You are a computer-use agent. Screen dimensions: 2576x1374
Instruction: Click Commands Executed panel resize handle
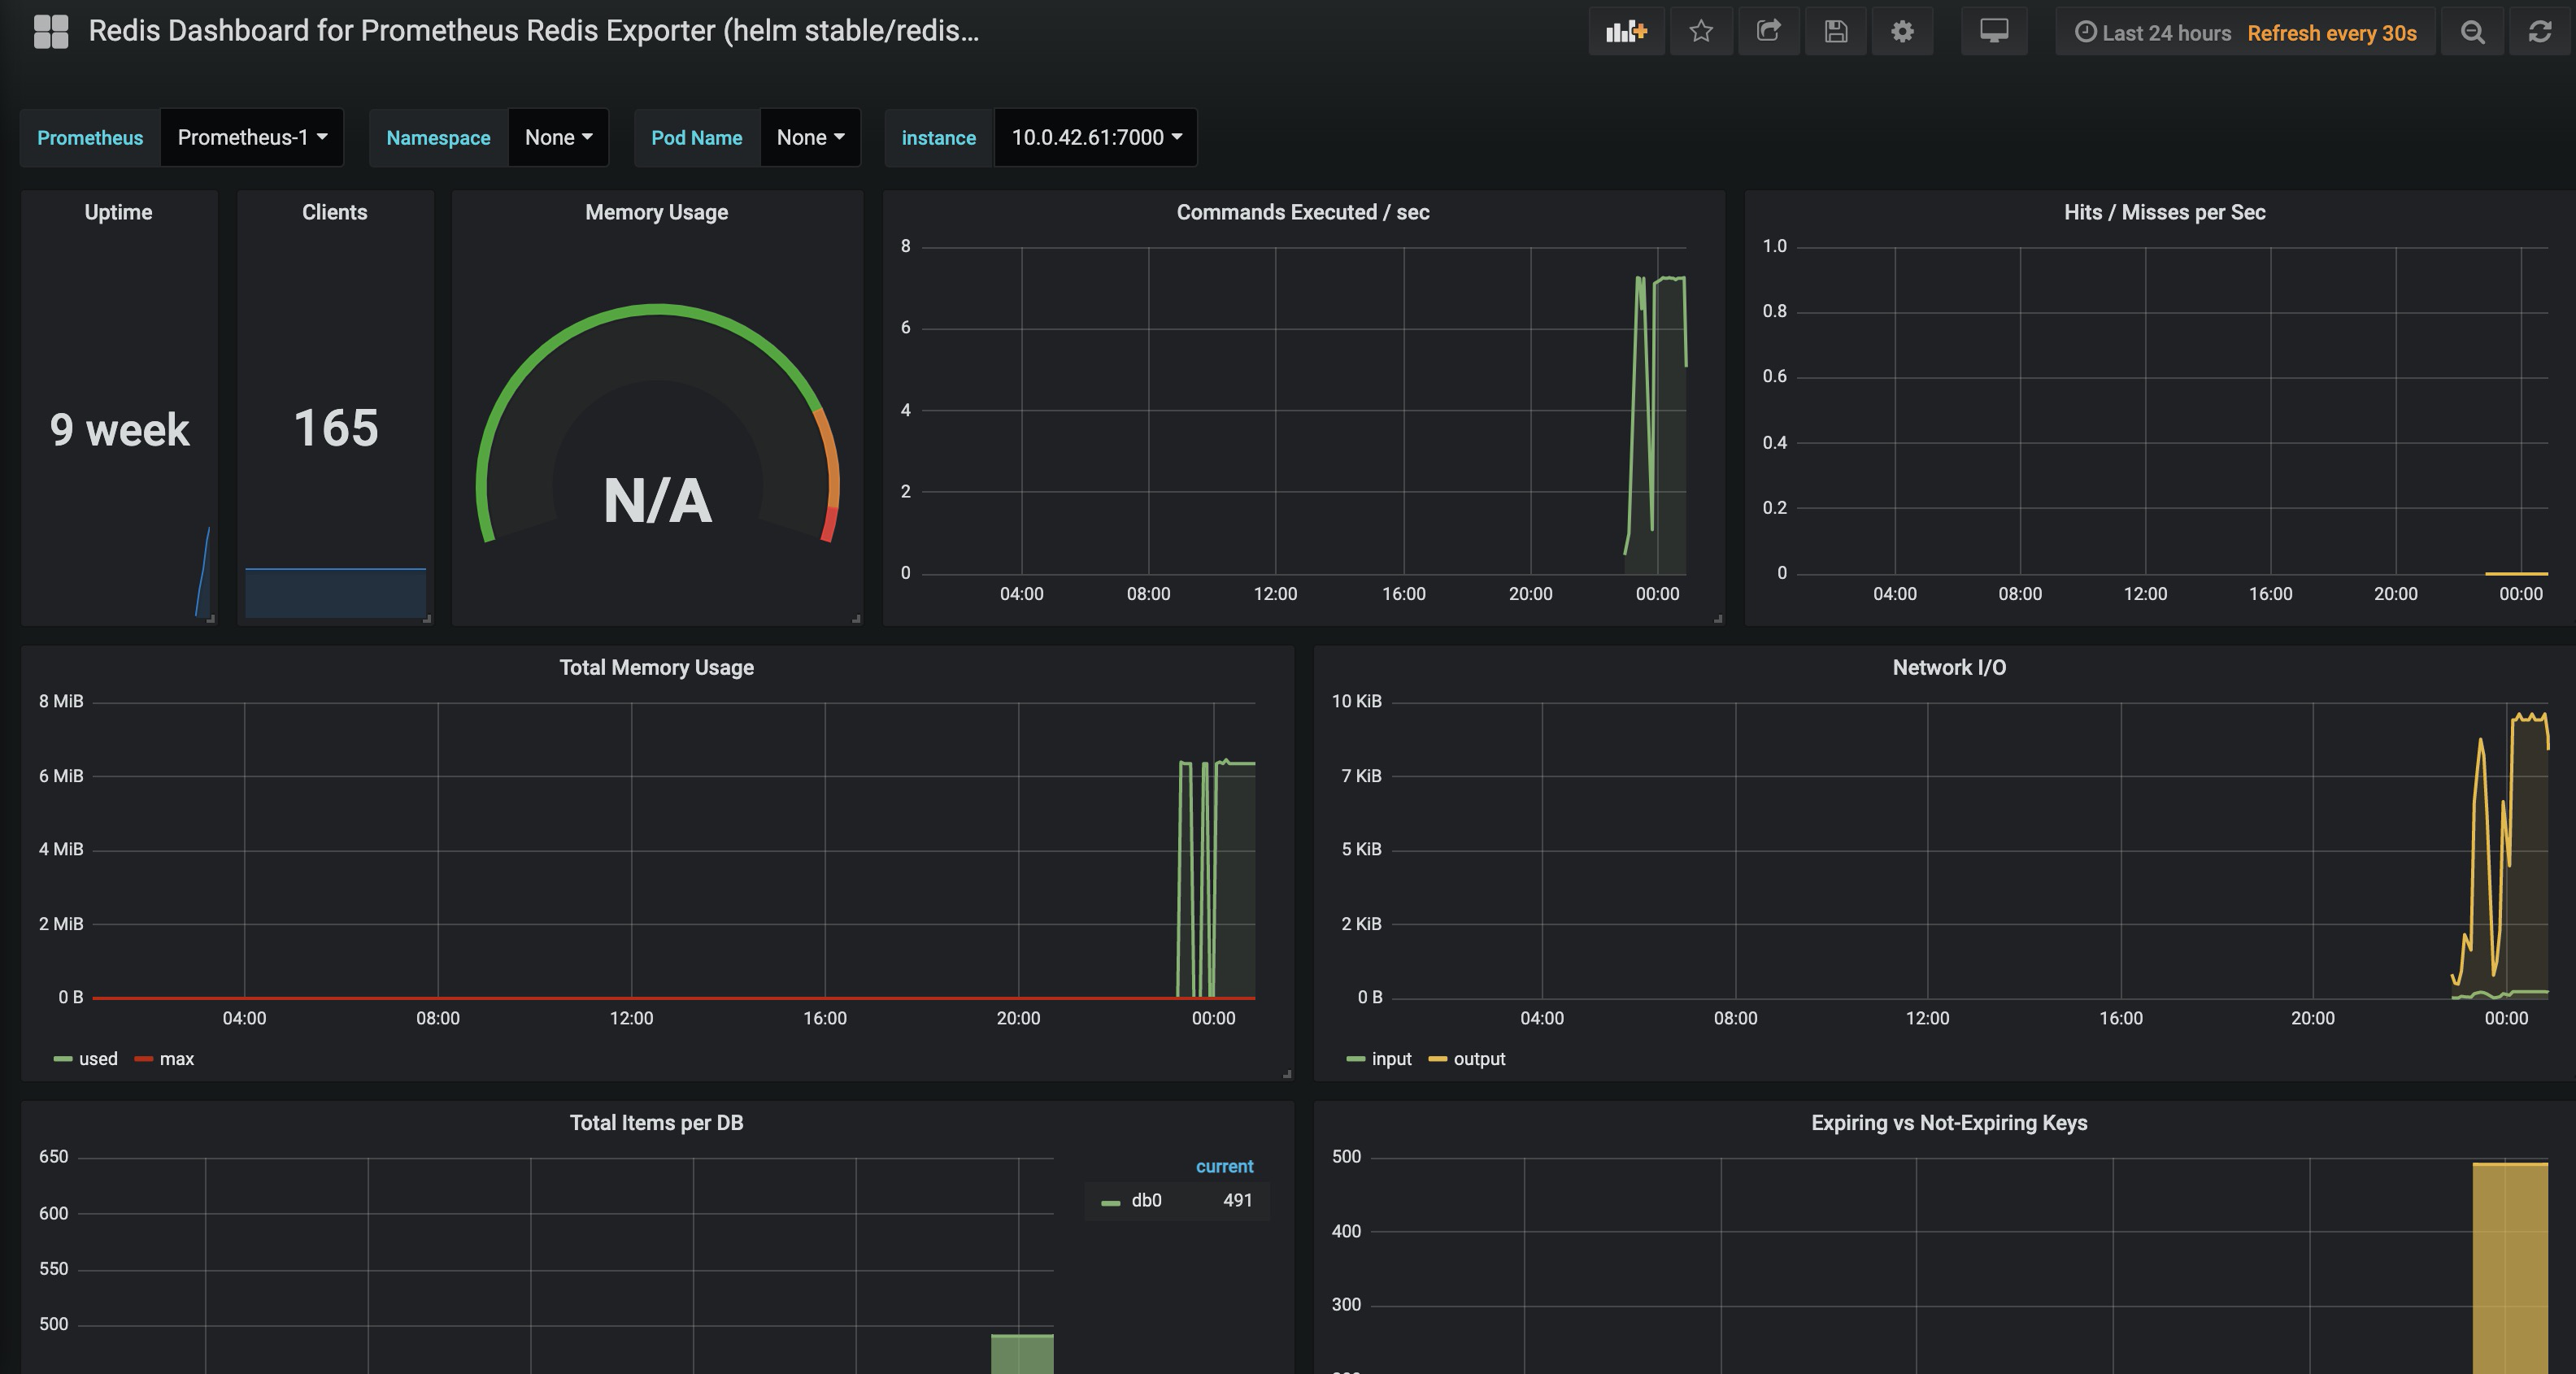click(x=1718, y=619)
